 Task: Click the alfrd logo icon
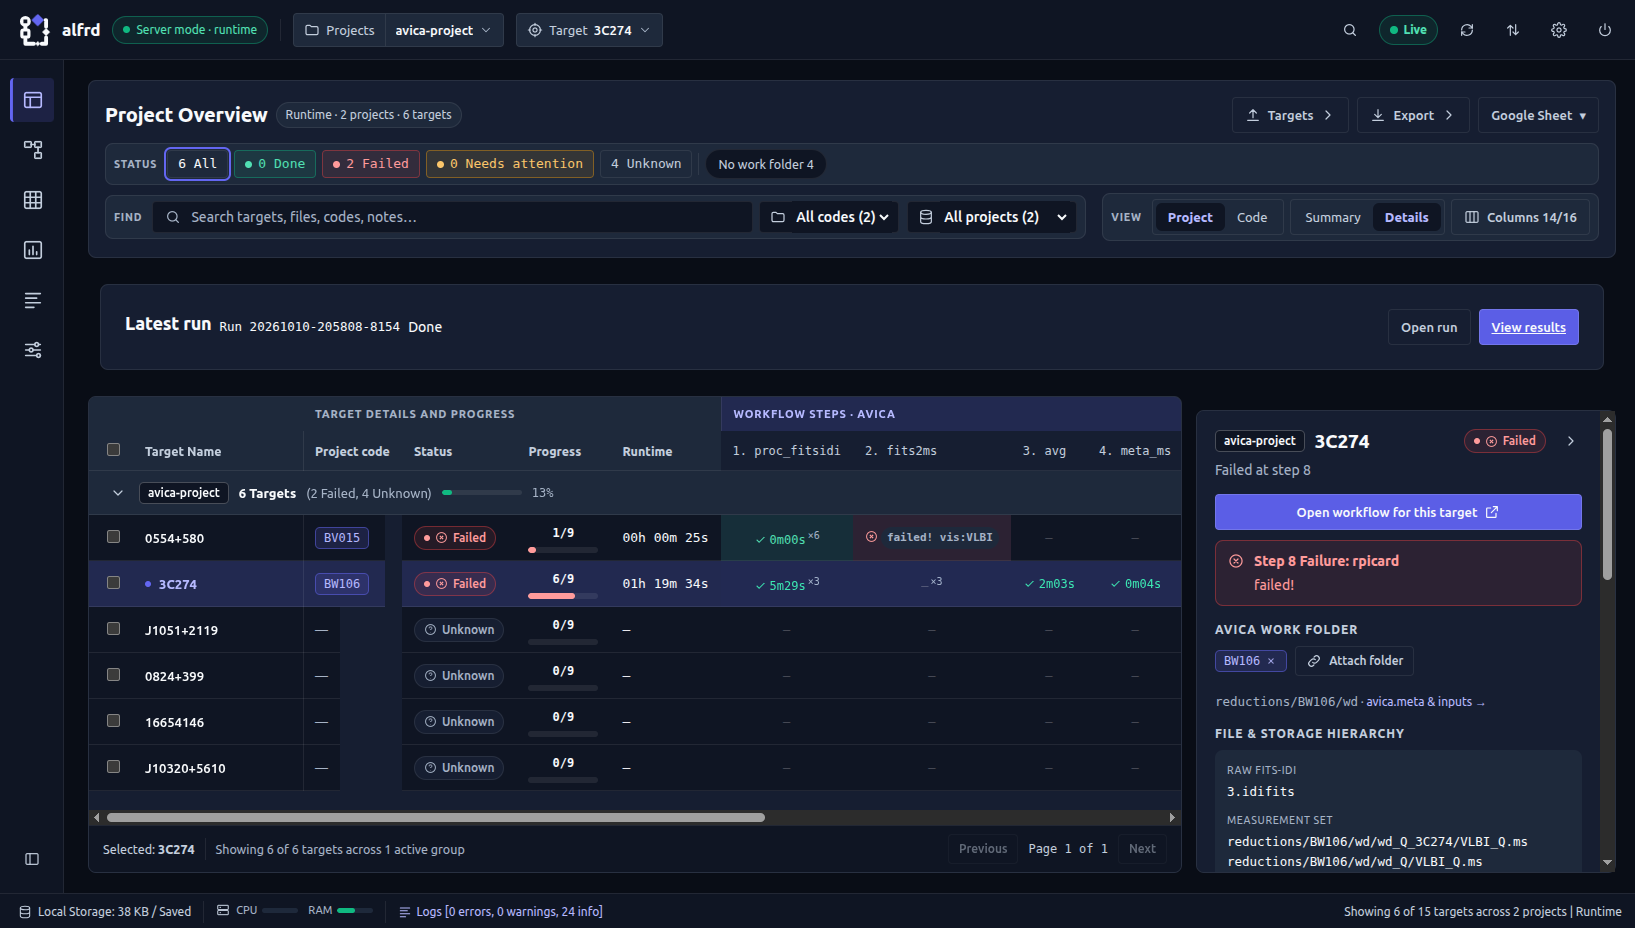[34, 30]
